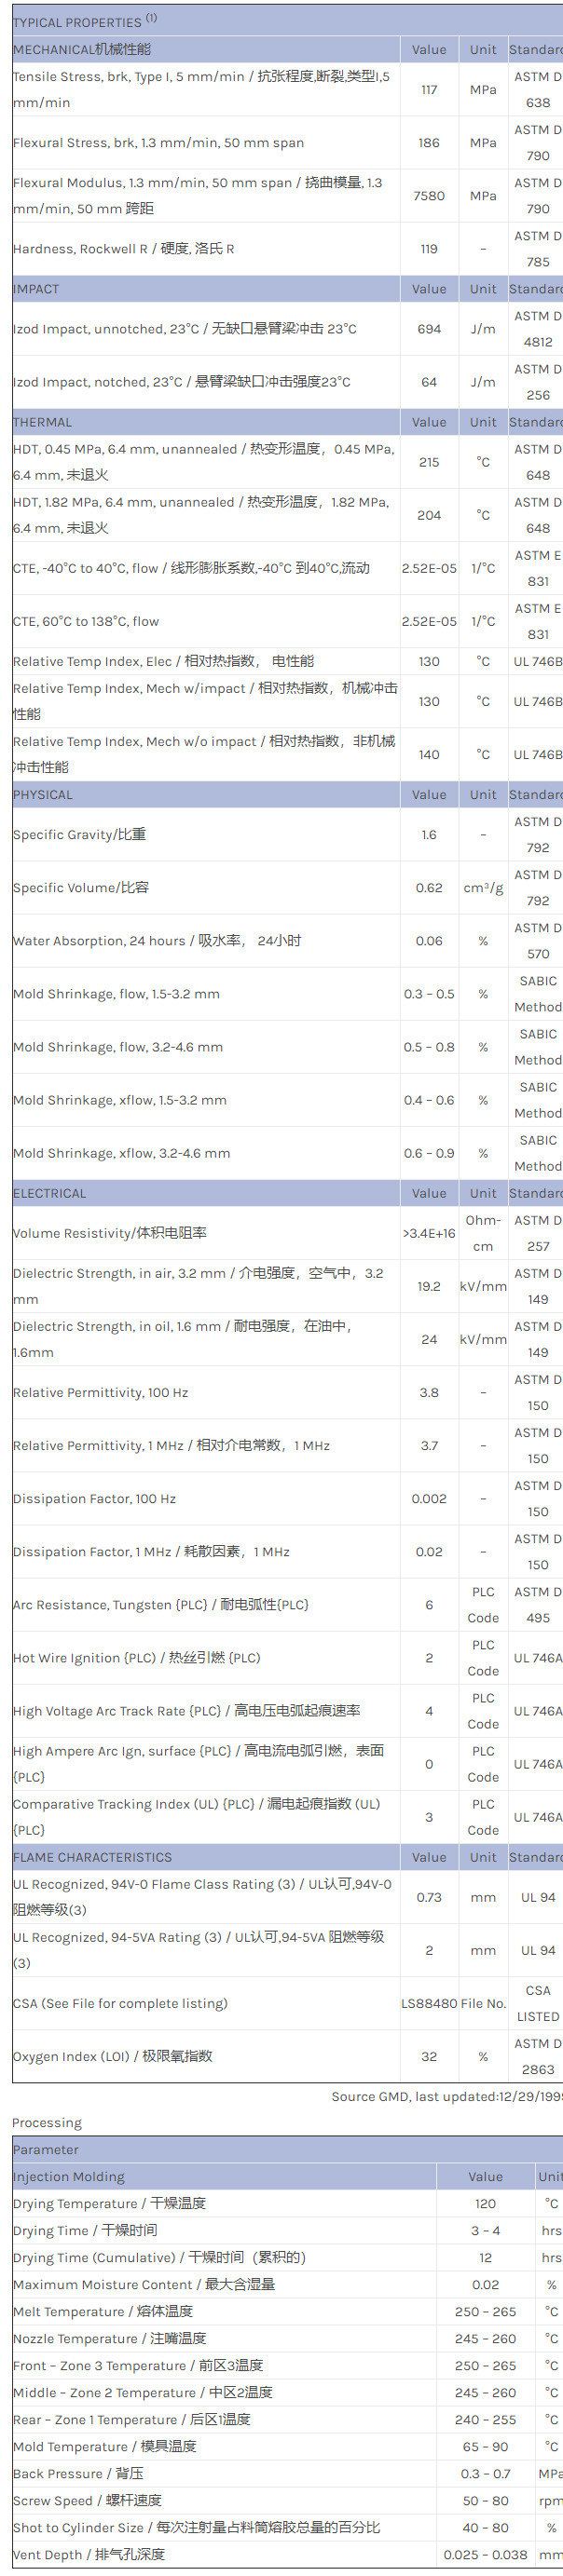563x2576 pixels.
Task: Click the TYPICAL PROPERTIES heading
Action: [77, 22]
